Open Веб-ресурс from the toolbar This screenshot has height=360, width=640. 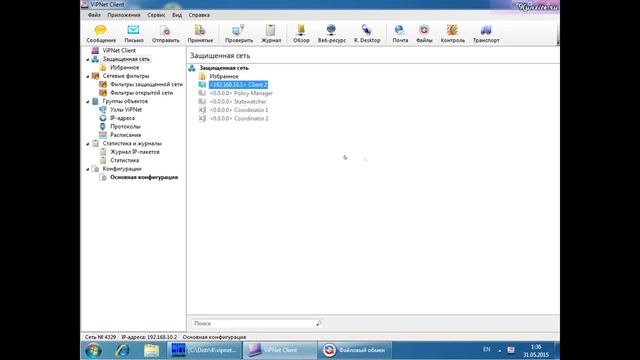tap(332, 33)
